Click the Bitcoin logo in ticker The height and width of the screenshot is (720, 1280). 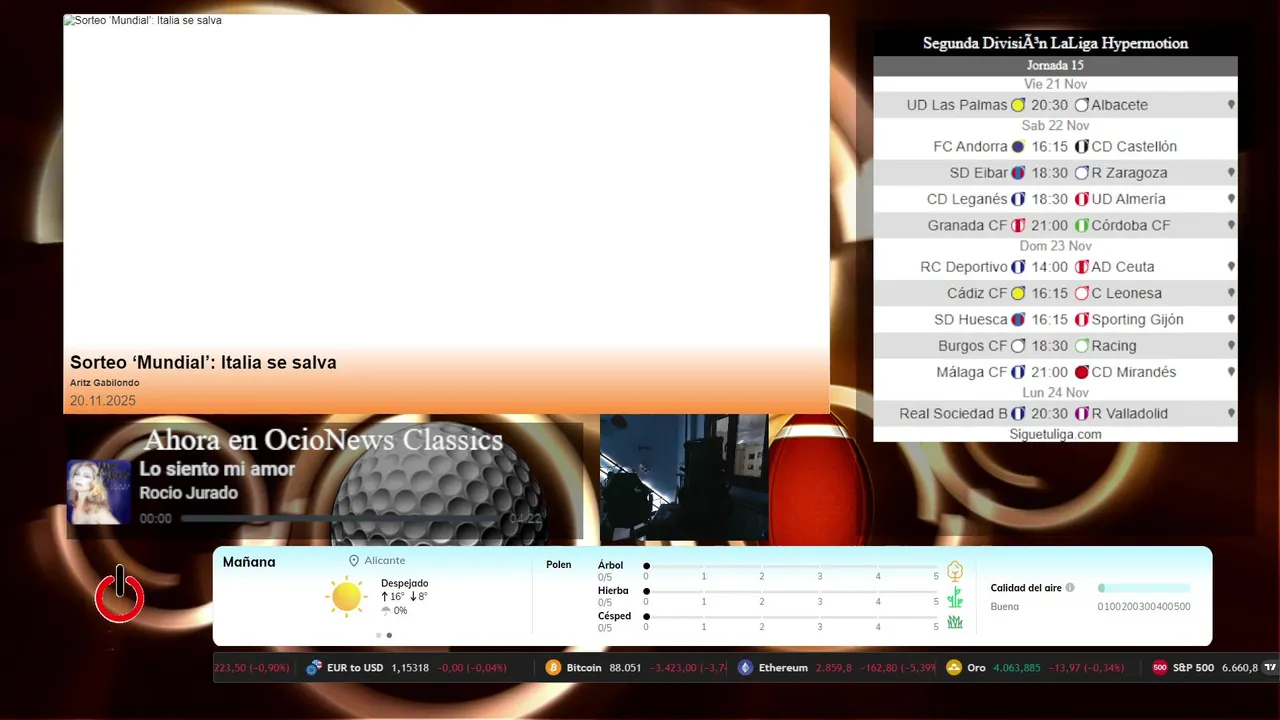[x=553, y=668]
